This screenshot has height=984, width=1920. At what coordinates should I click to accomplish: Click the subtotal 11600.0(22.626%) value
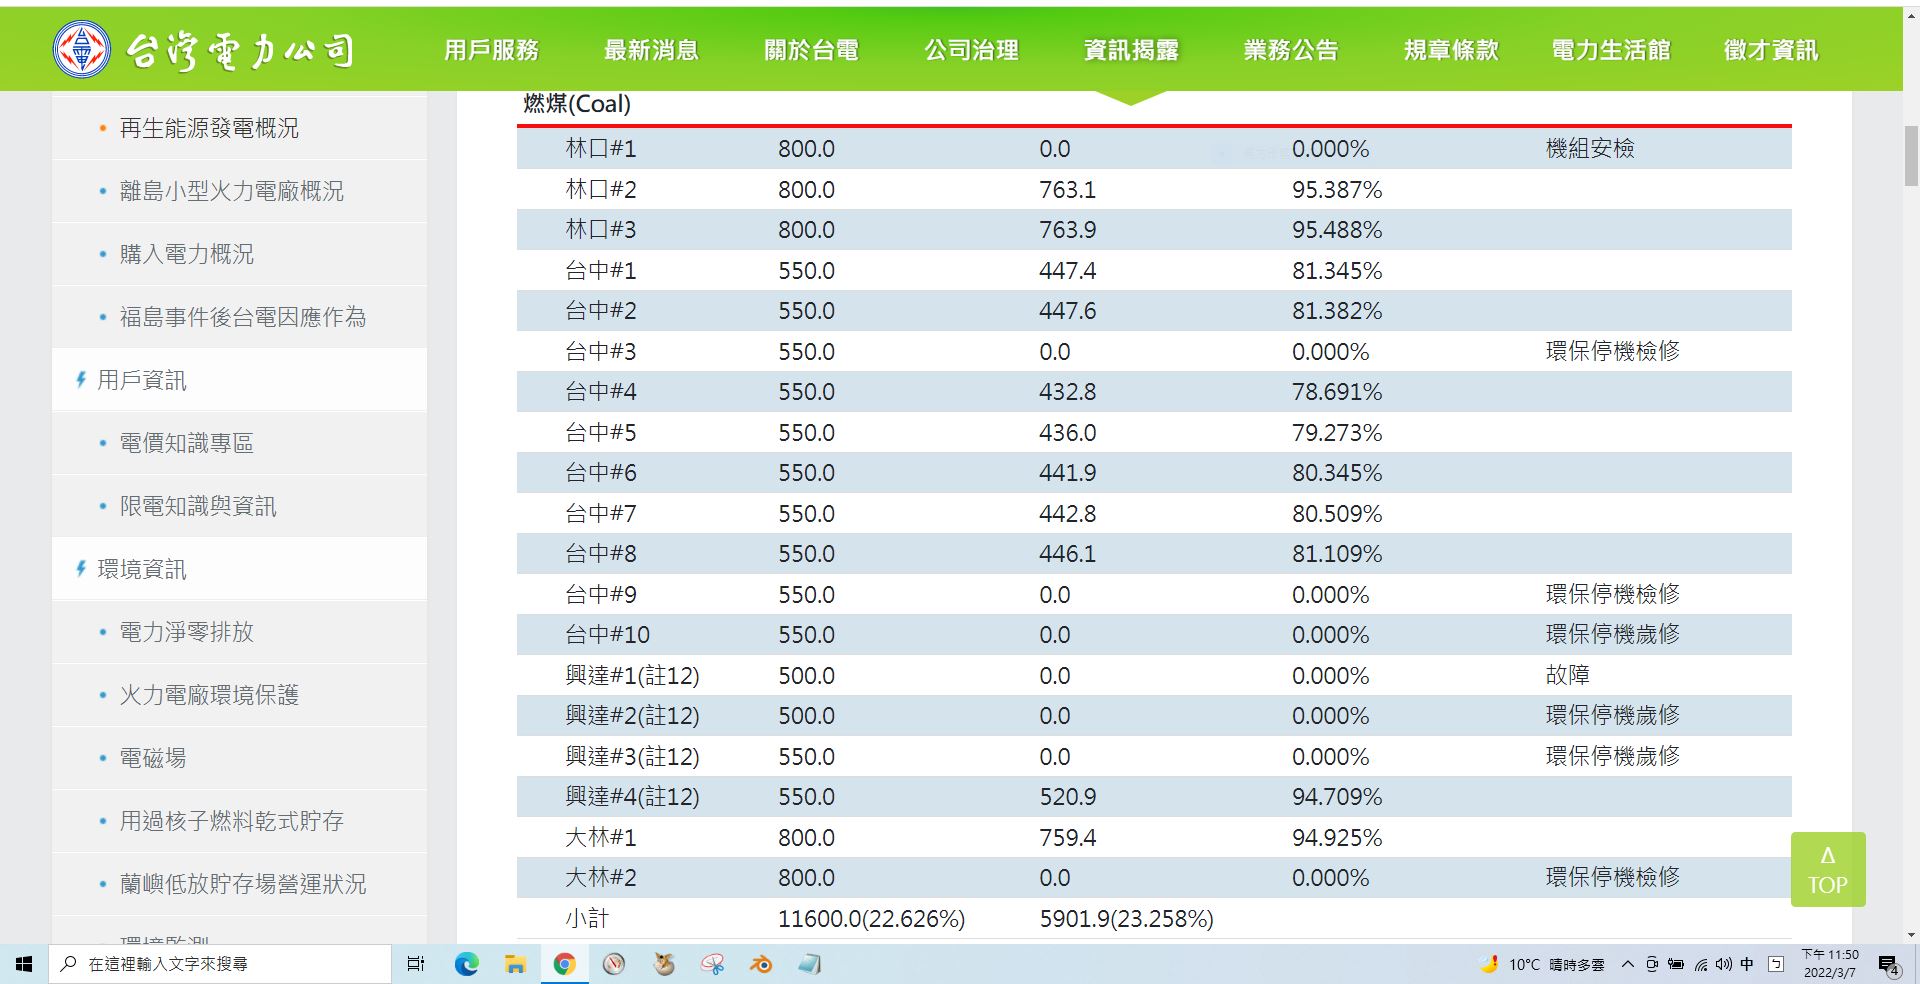[x=871, y=919]
